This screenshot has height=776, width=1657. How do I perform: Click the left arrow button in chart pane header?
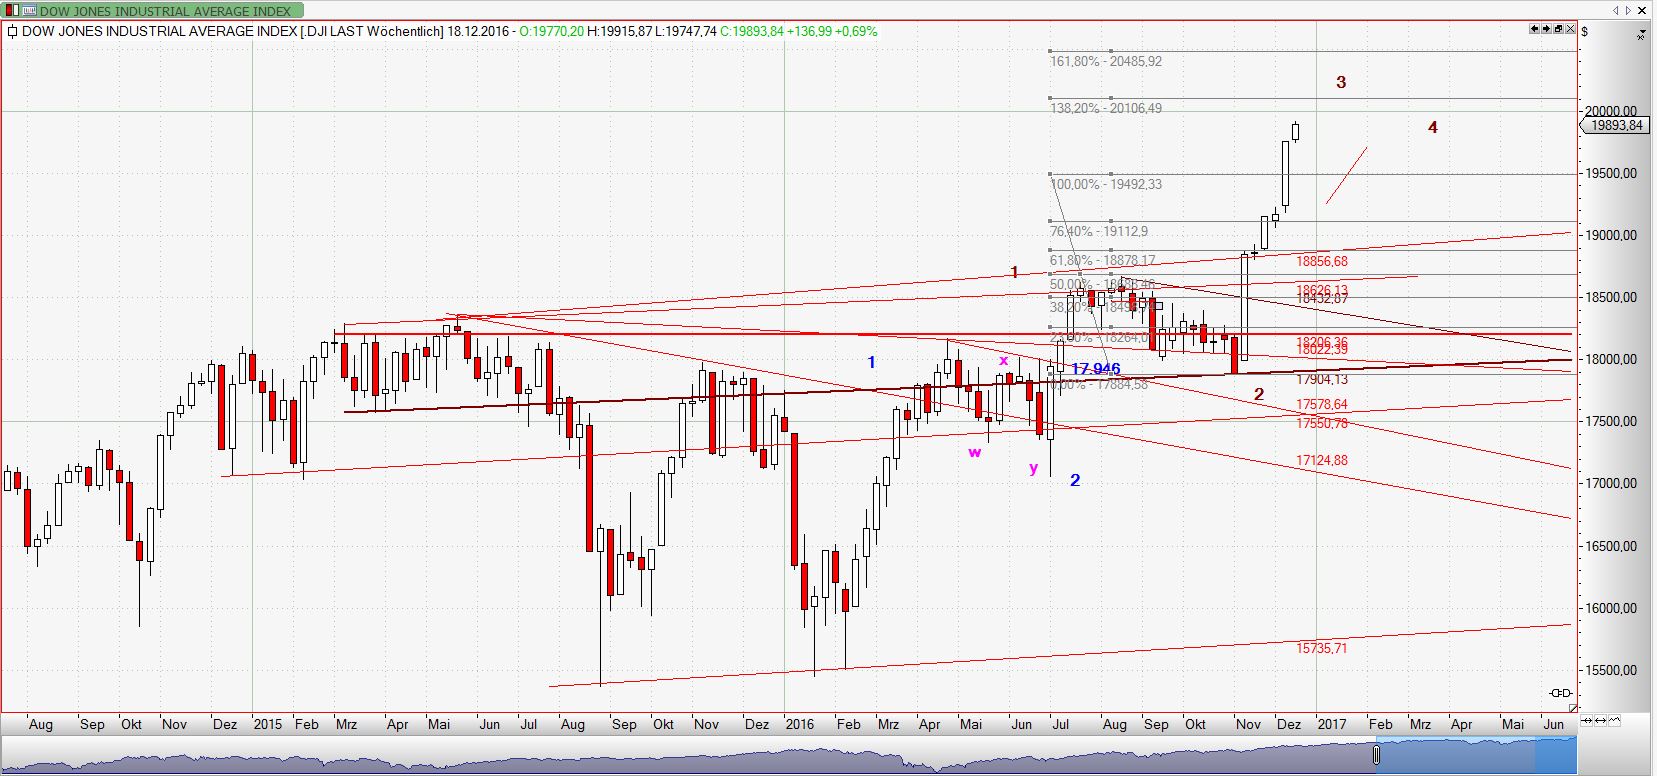[x=1535, y=30]
